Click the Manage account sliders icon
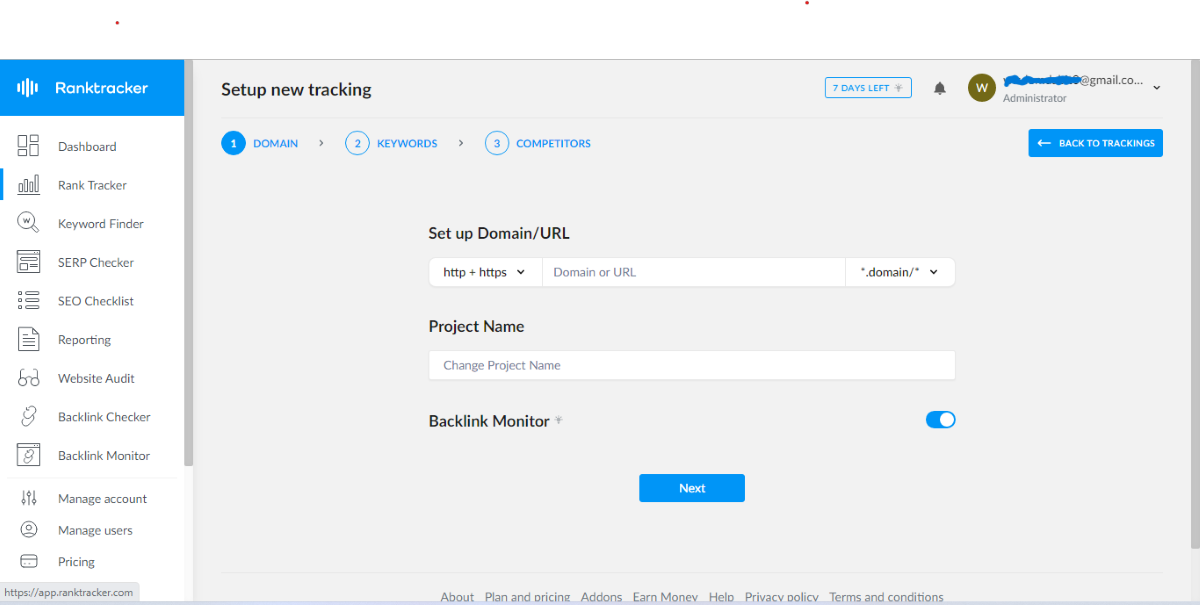The width and height of the screenshot is (1200, 605). [x=29, y=498]
